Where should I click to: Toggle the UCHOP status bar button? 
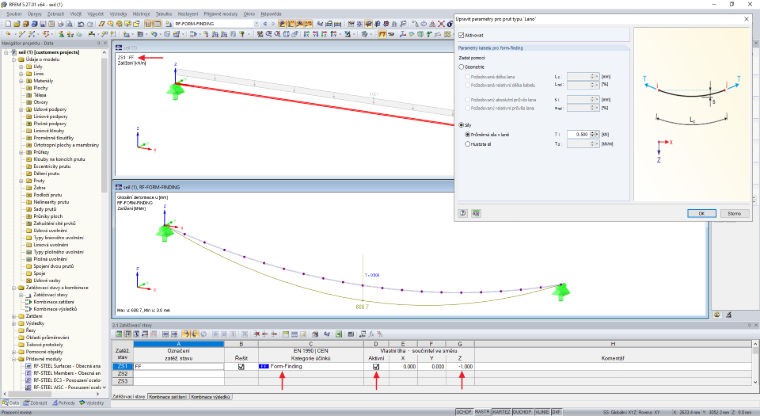point(463,412)
